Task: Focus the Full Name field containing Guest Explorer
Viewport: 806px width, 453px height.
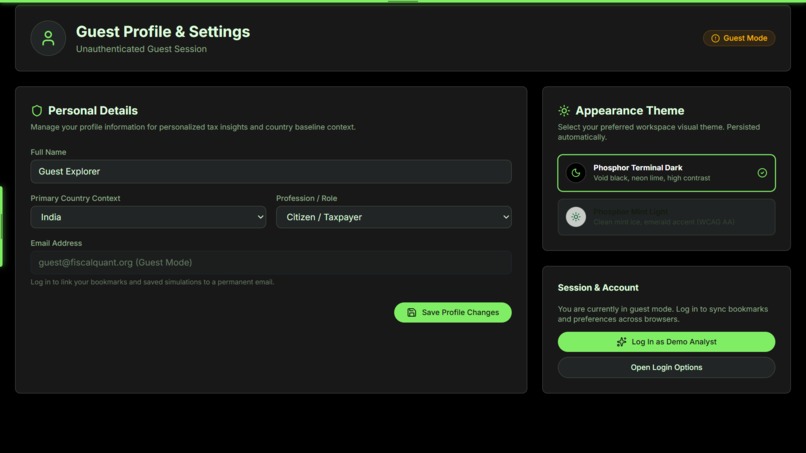Action: pos(271,171)
